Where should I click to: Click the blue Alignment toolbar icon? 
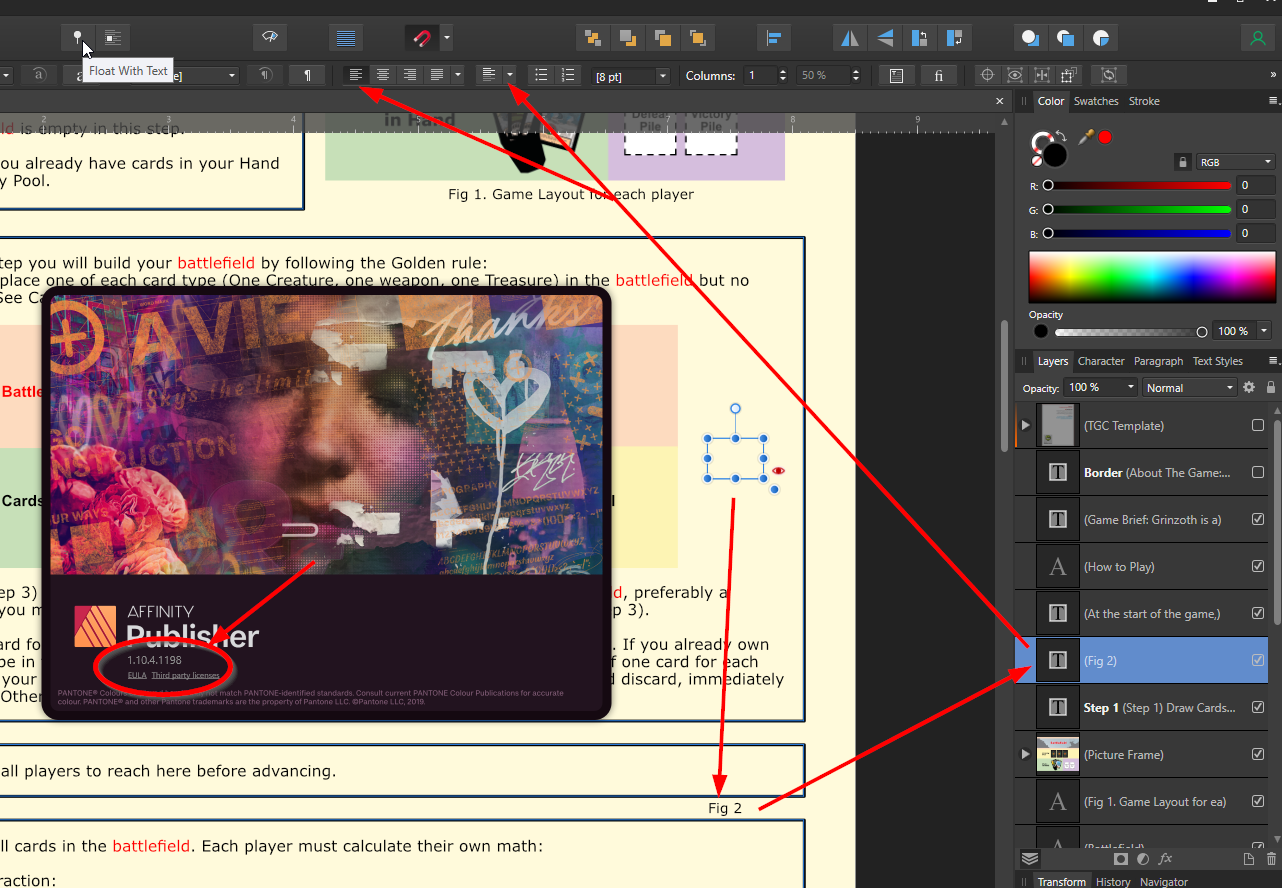[x=773, y=38]
